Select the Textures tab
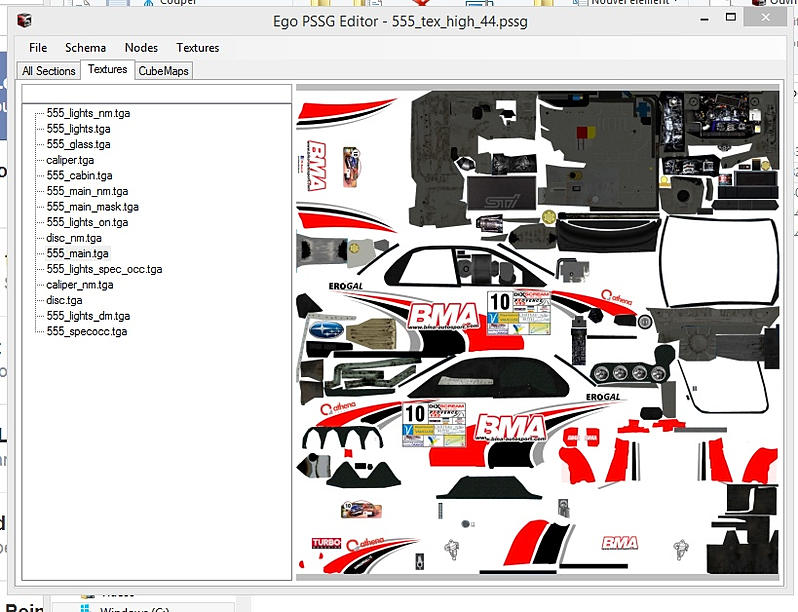Viewport: 798px width, 612px height. [107, 69]
